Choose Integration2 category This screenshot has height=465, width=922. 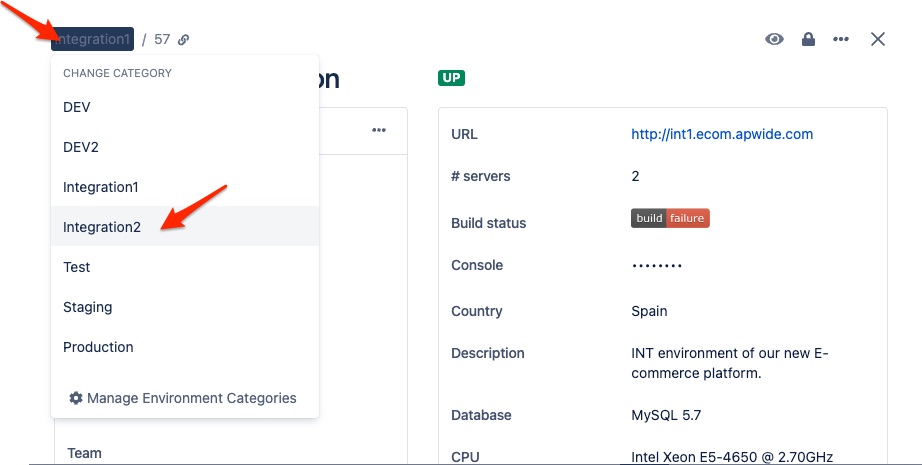(102, 227)
